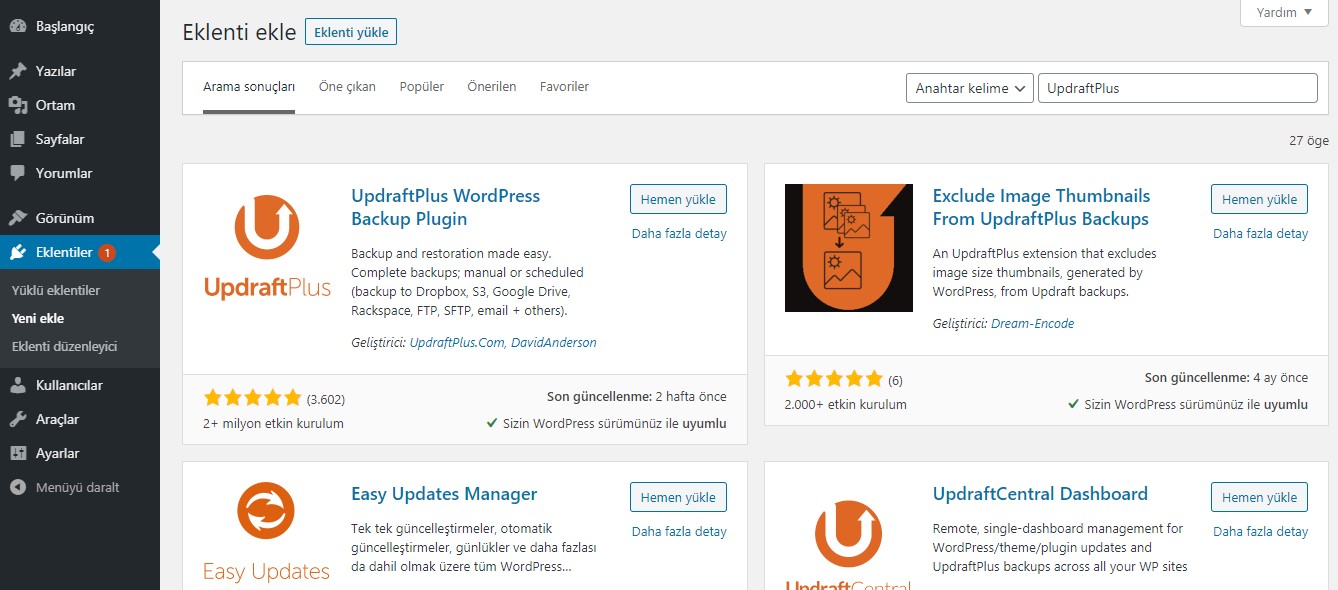
Task: Open Daha fazla detay for UpdraftPlus Backup
Action: point(679,233)
